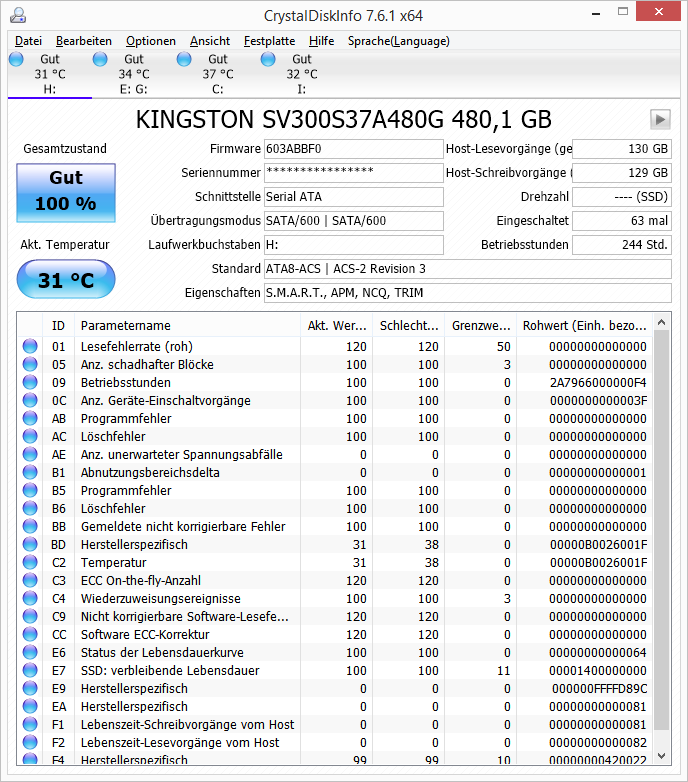This screenshot has height=782, width=688.
Task: Open the Optionen menu
Action: pos(151,41)
